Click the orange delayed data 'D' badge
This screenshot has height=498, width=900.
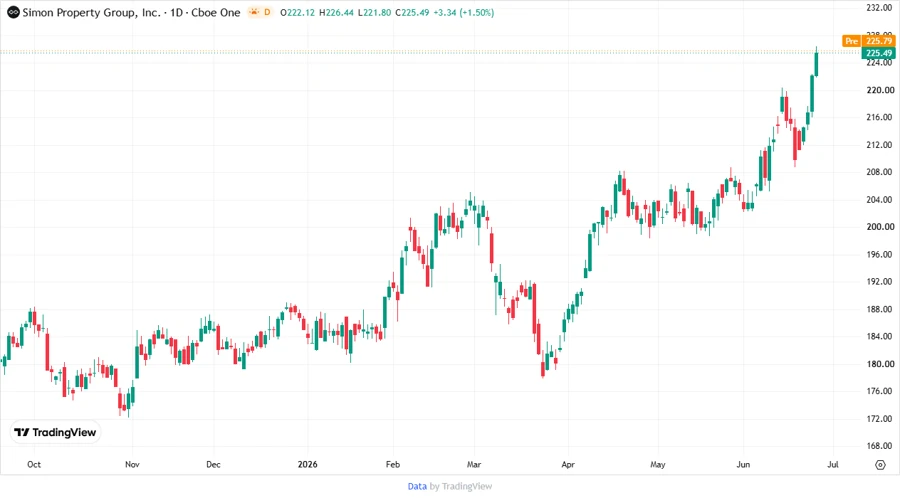click(267, 12)
